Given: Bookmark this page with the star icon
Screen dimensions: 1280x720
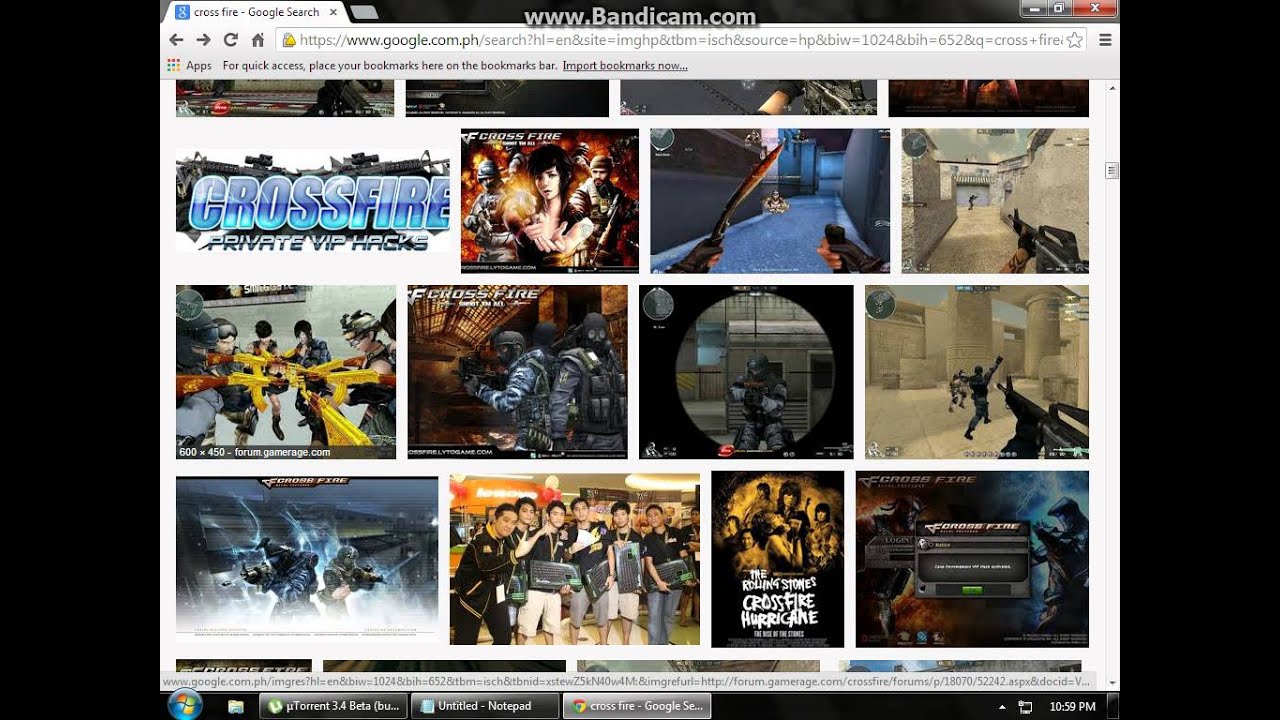Looking at the screenshot, I should click(1074, 40).
